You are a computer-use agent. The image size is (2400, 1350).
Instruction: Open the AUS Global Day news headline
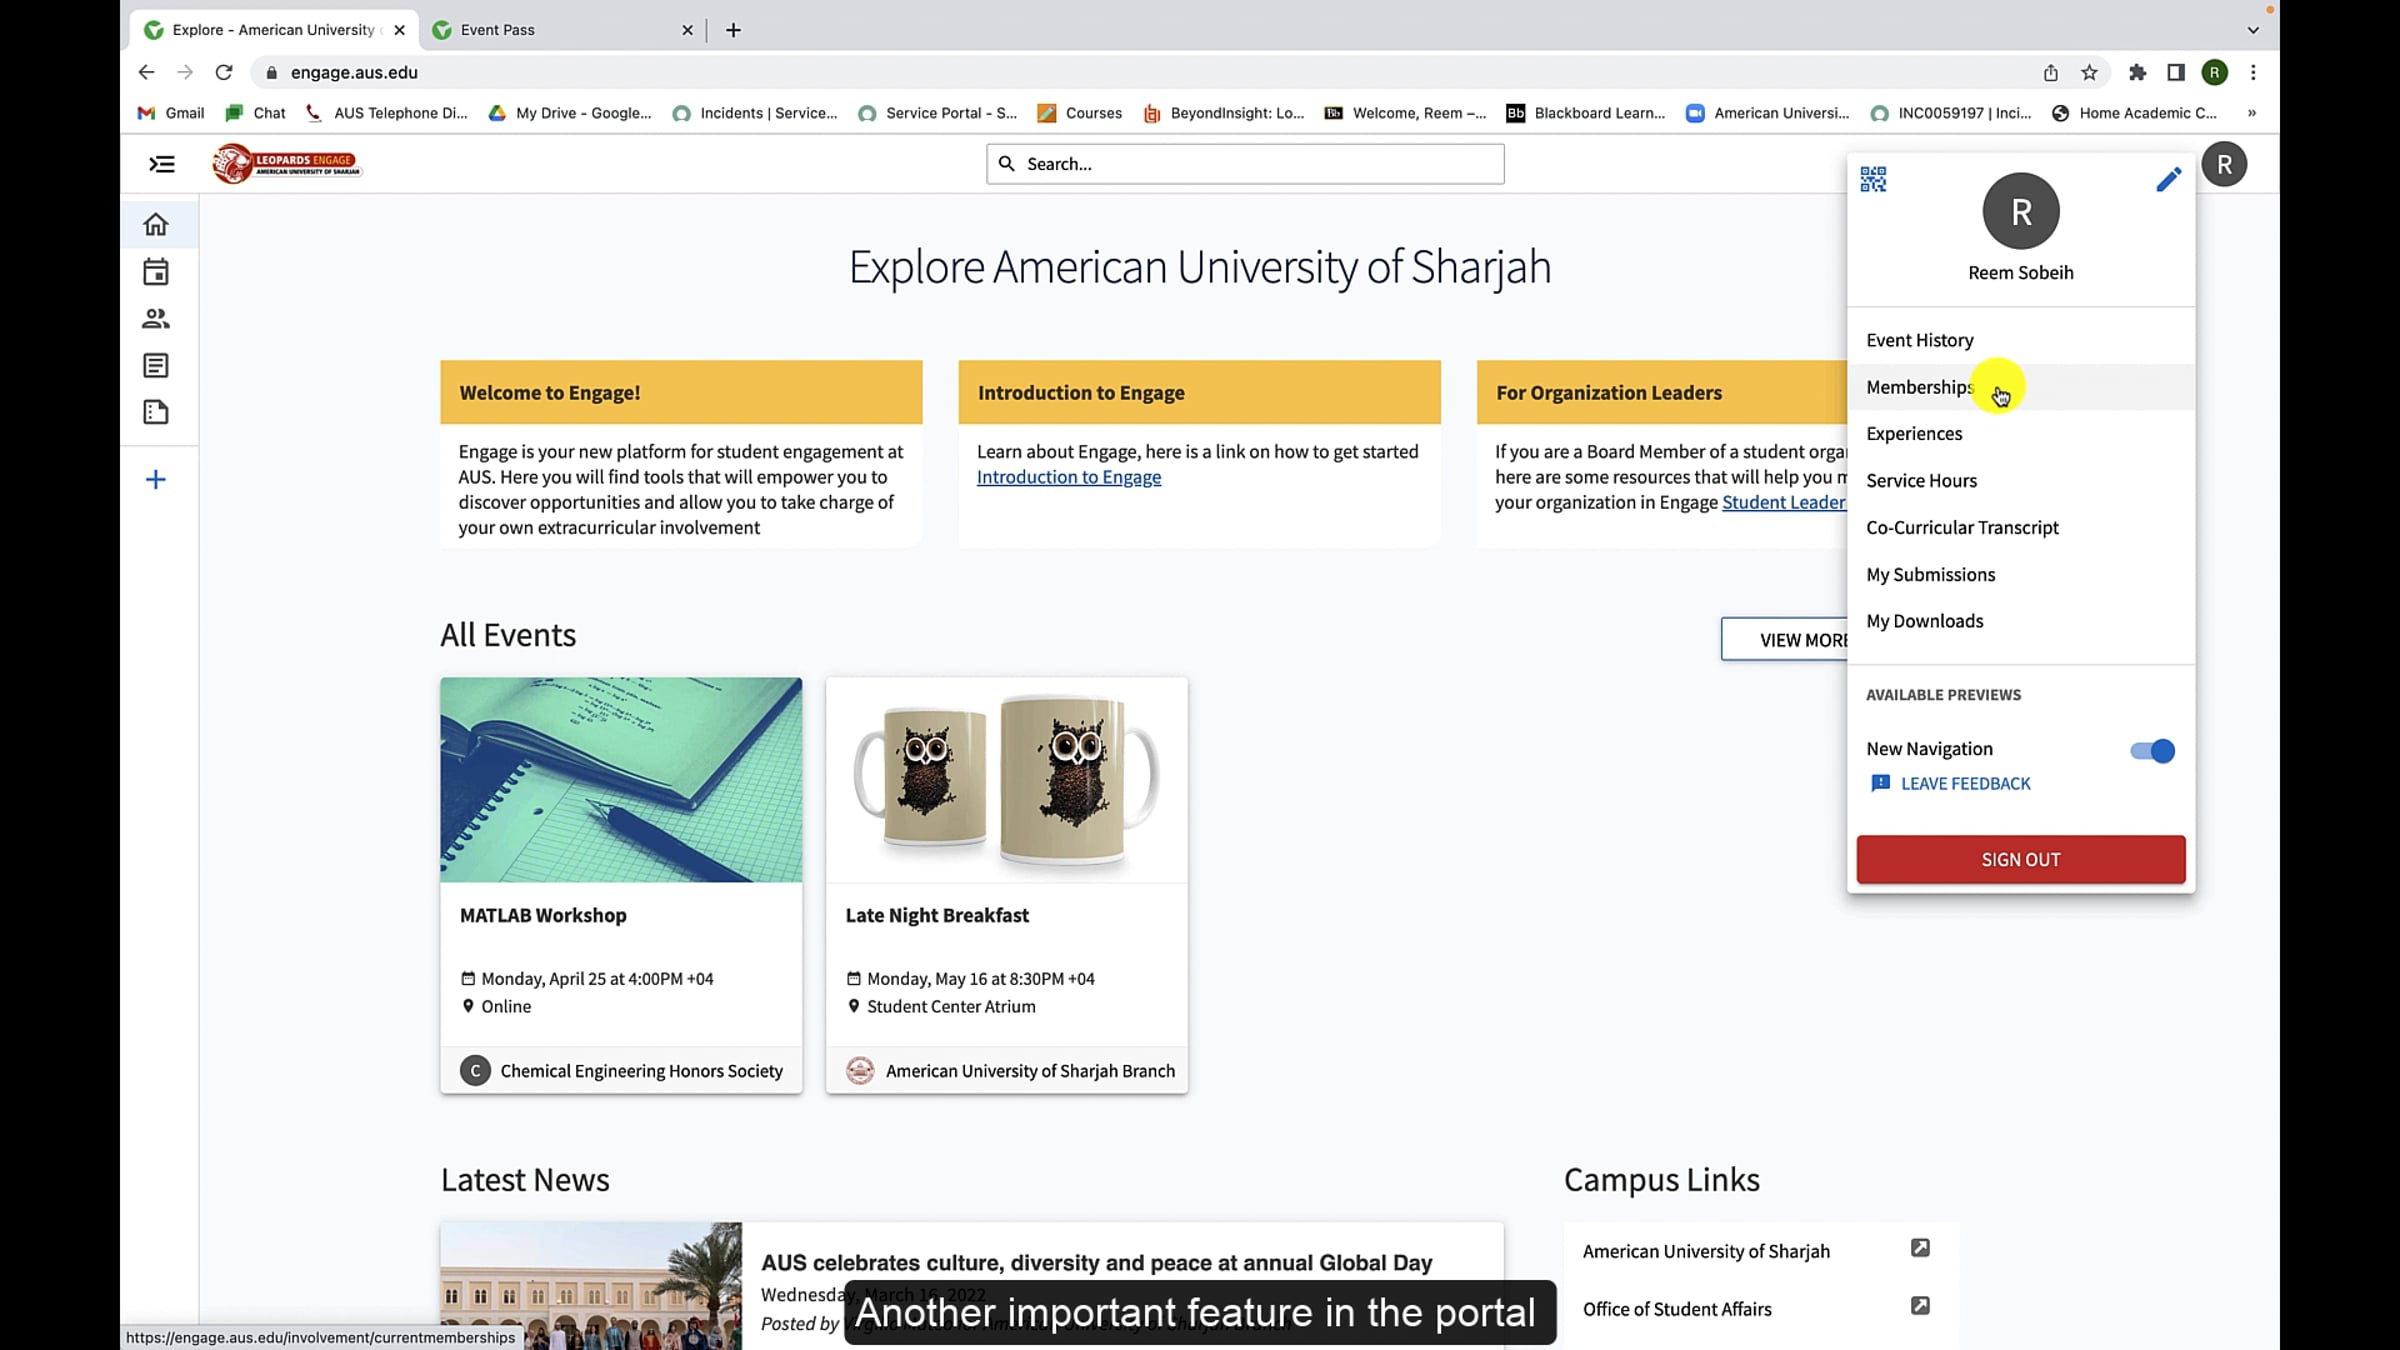point(1097,1263)
